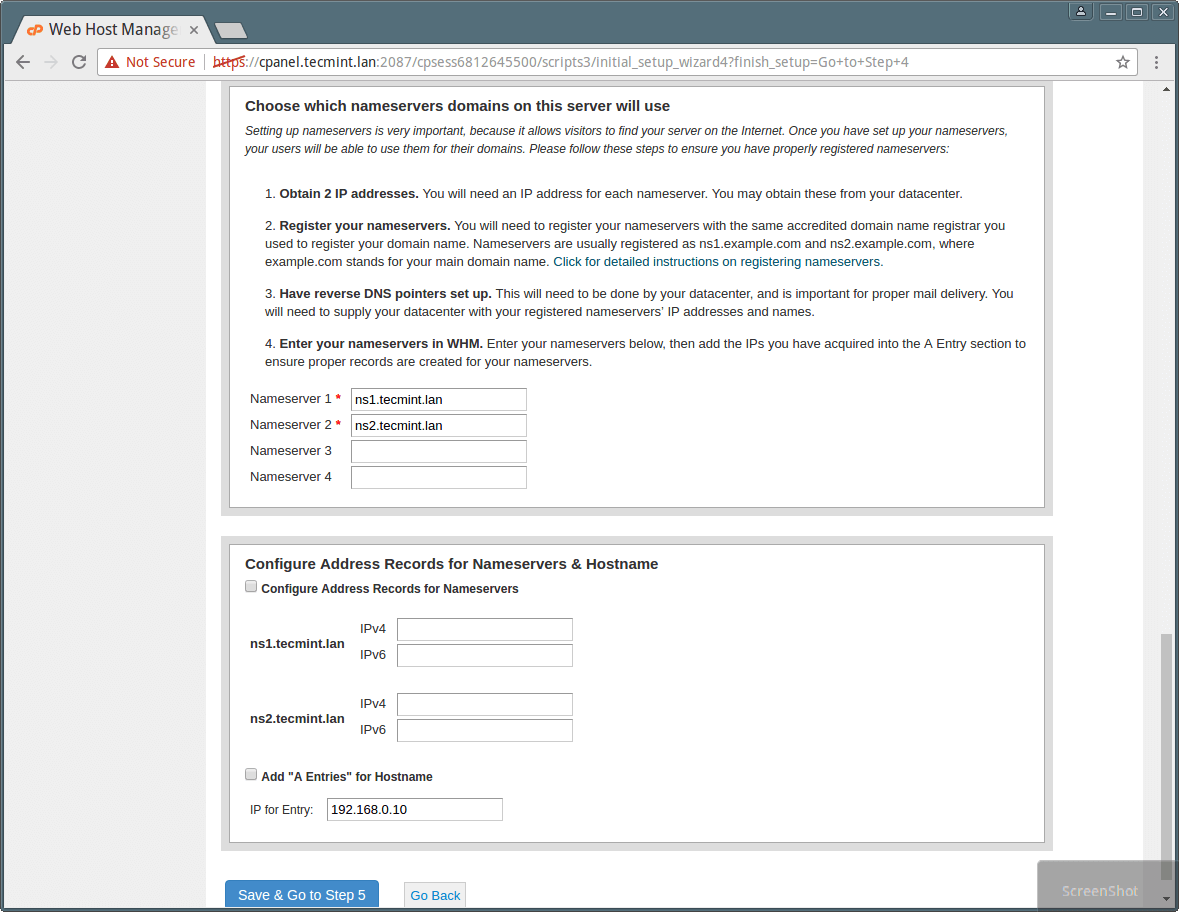Screen dimensions: 1179x912
Task: Click the cPanel favicon in the tab
Action: tap(35, 30)
